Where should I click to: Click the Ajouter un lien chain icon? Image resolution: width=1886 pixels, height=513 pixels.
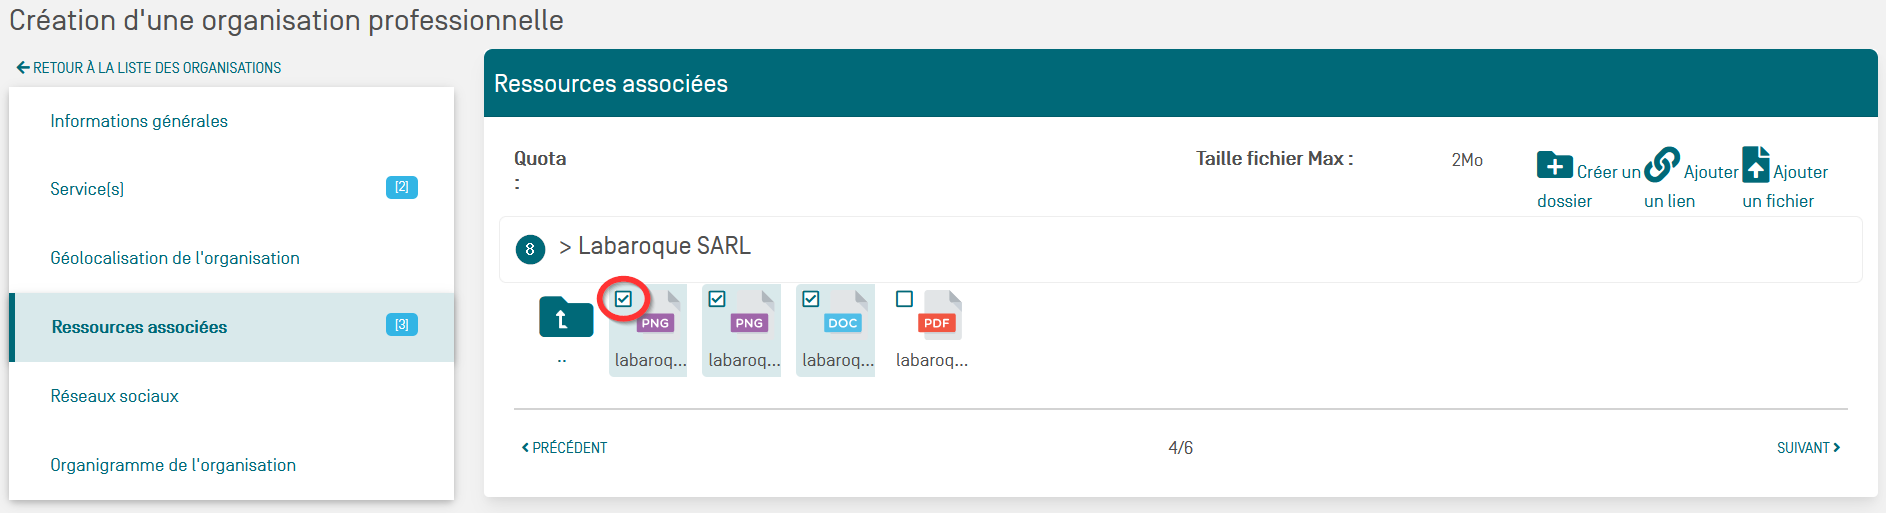coord(1661,165)
